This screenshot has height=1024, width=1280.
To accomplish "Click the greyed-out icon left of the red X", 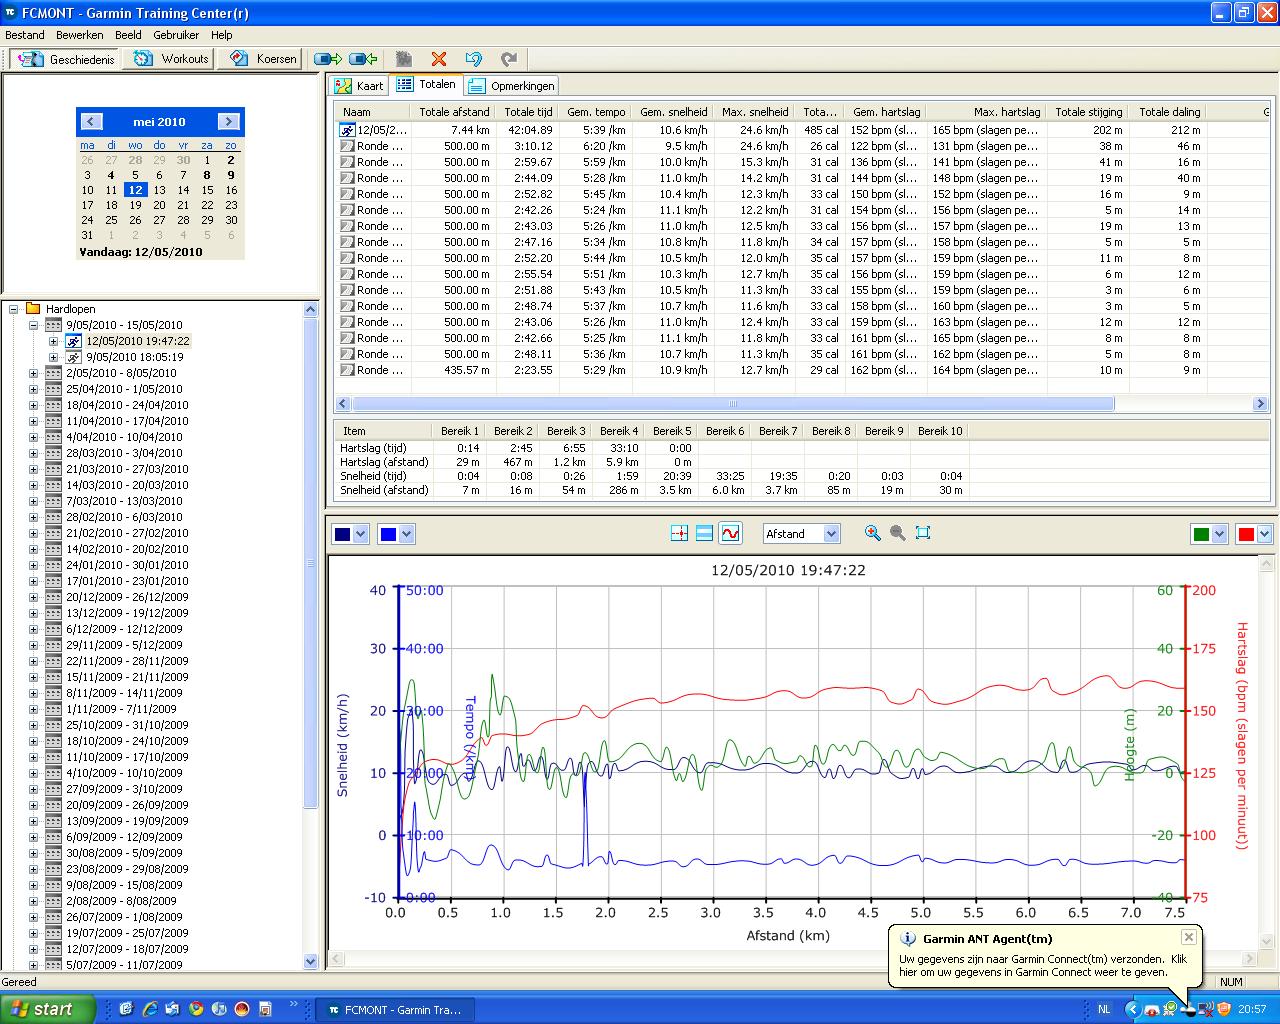I will [403, 59].
